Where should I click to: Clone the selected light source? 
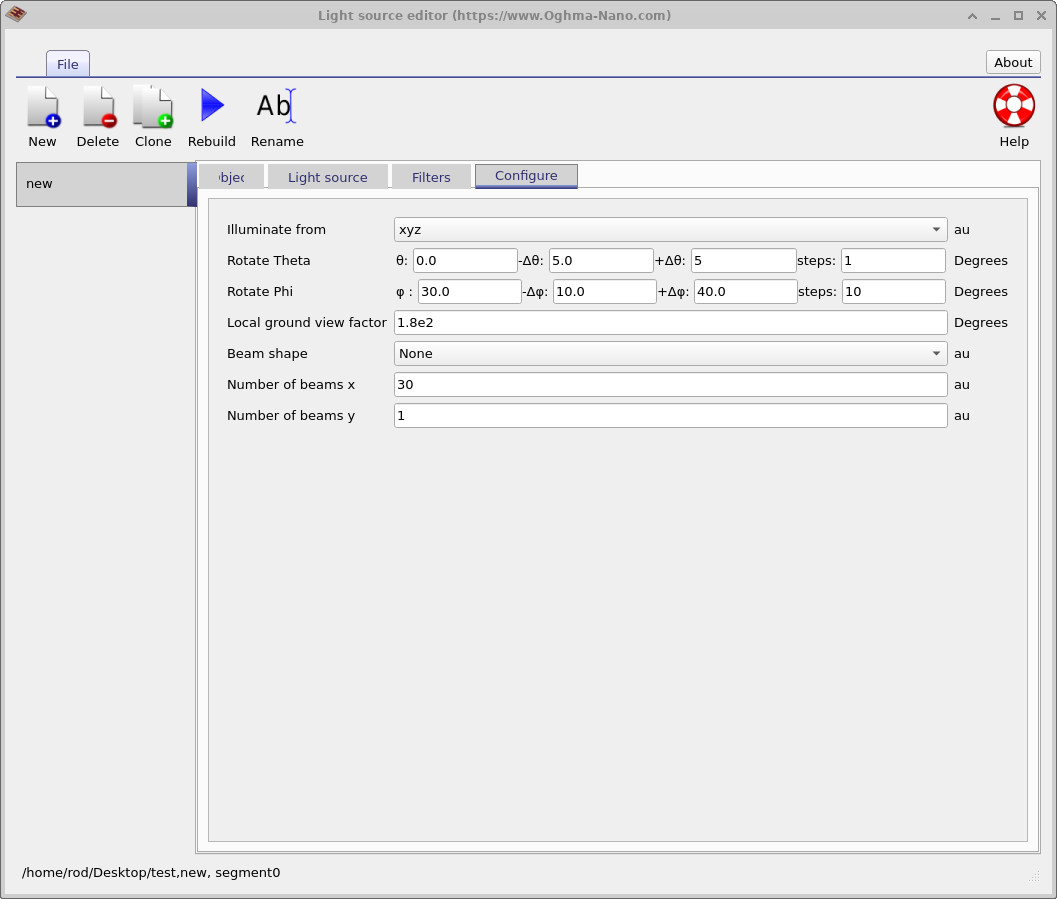point(152,113)
